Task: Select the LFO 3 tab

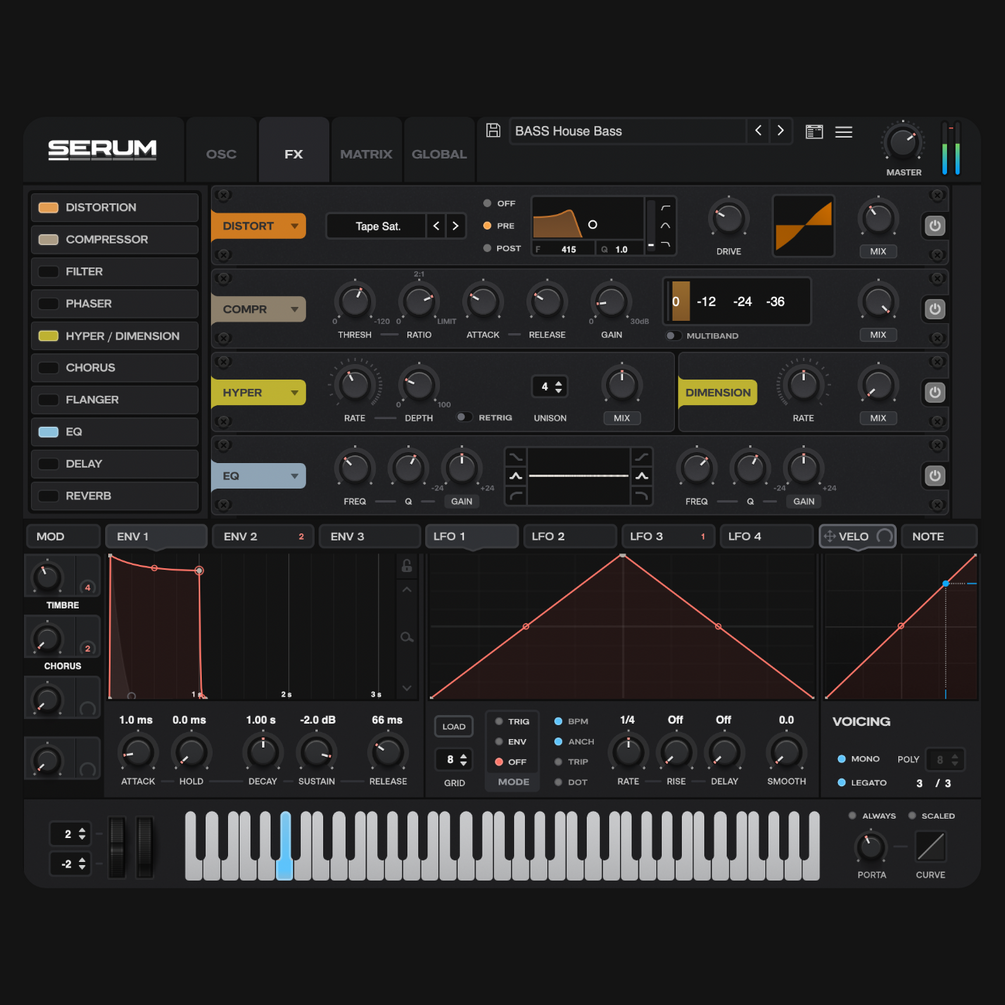Action: pyautogui.click(x=668, y=536)
